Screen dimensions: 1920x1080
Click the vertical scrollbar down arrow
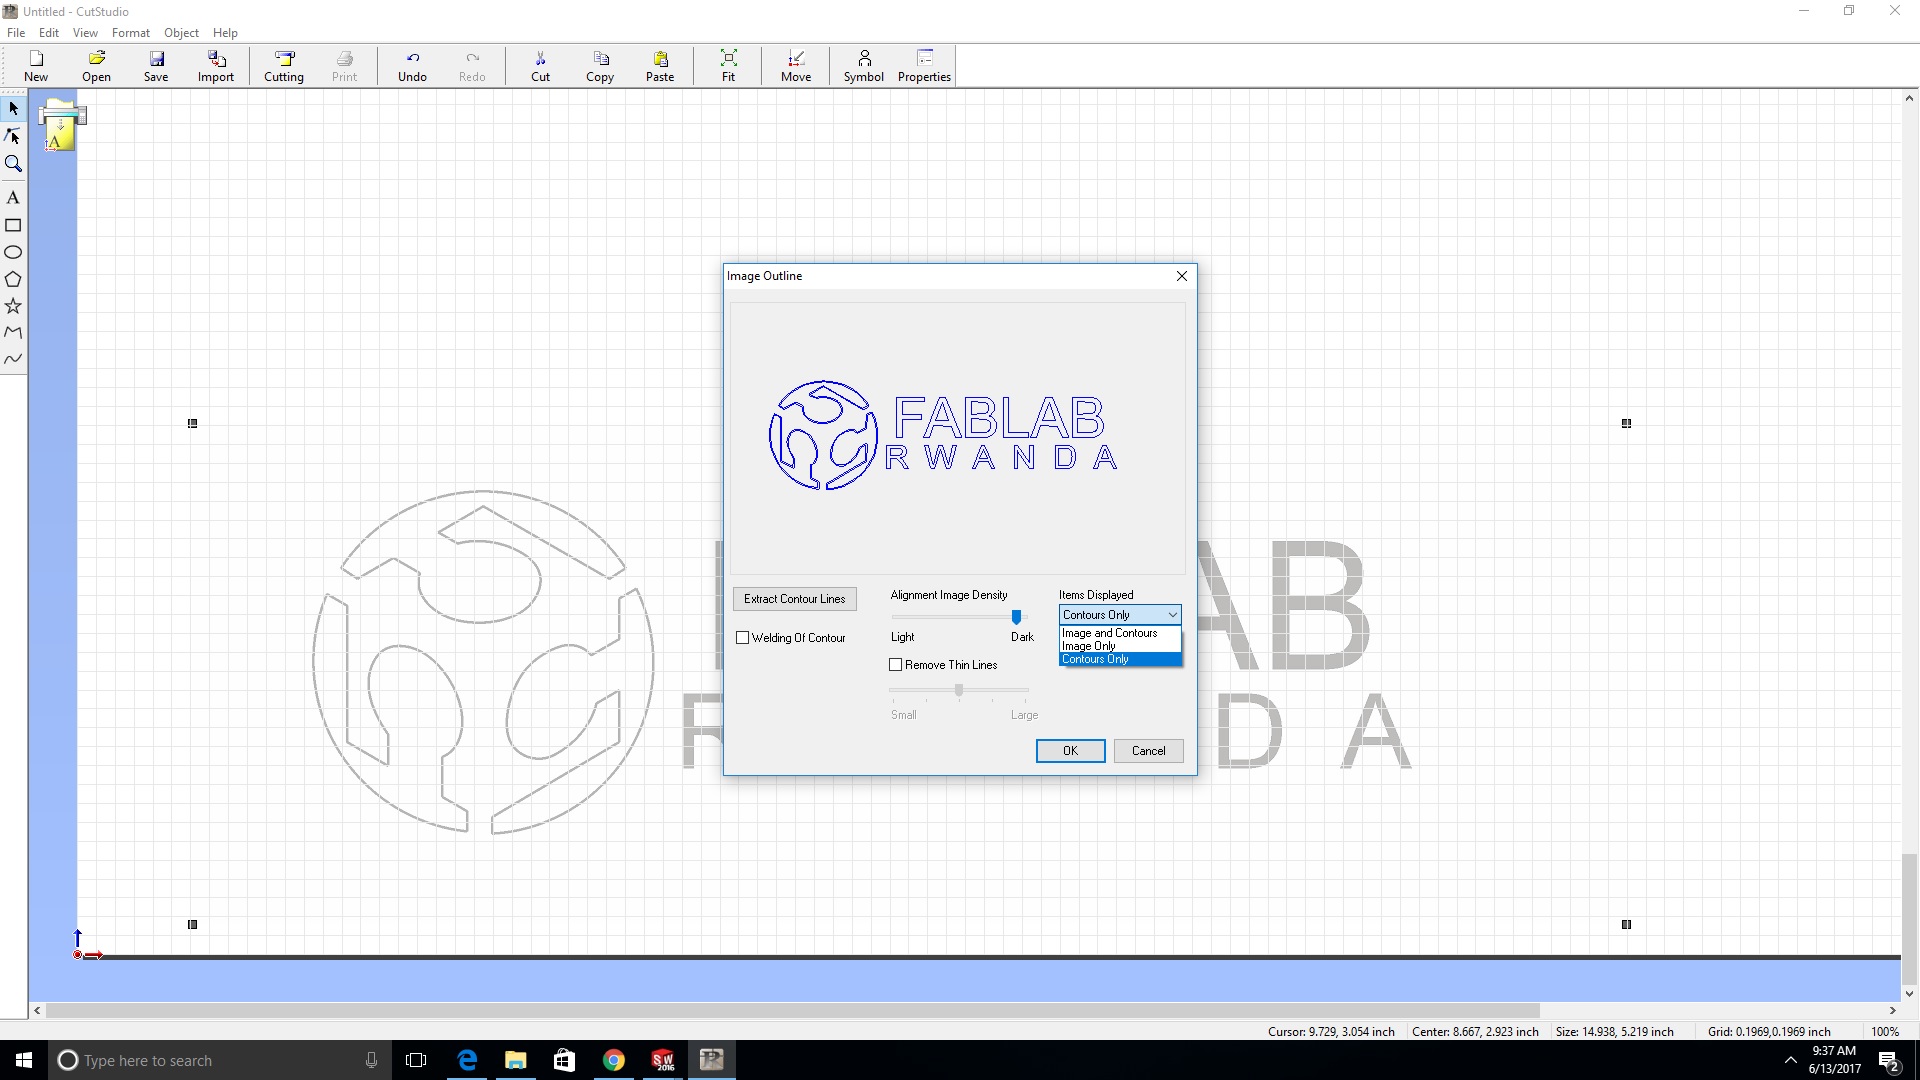coord(1909,994)
